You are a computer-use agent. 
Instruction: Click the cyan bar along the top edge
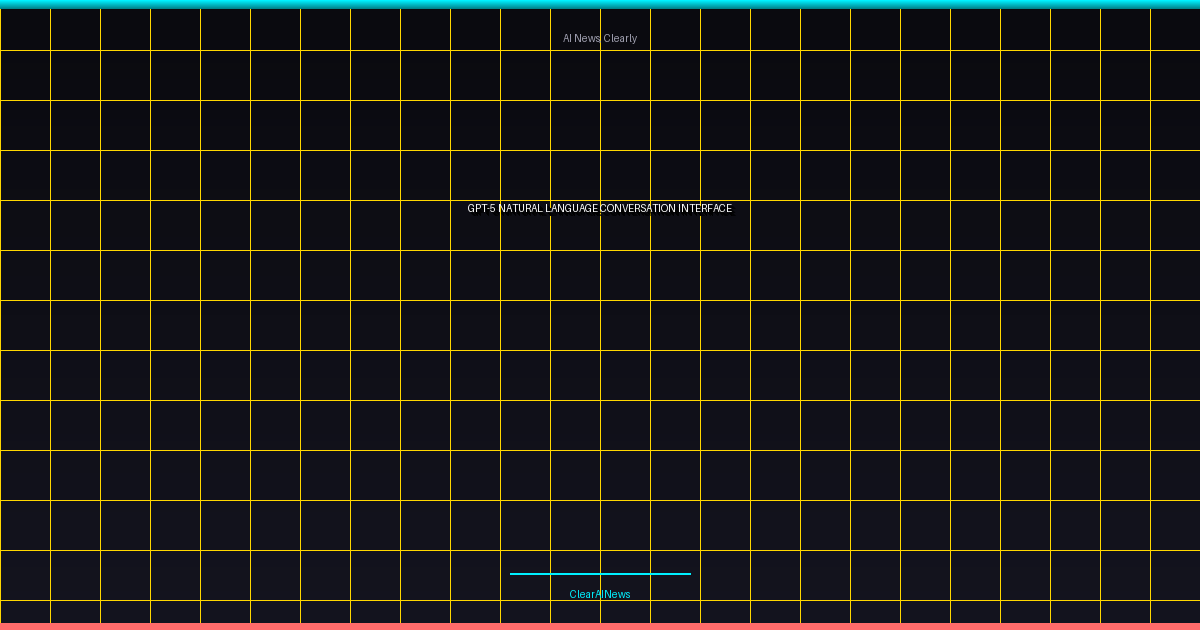pos(600,4)
